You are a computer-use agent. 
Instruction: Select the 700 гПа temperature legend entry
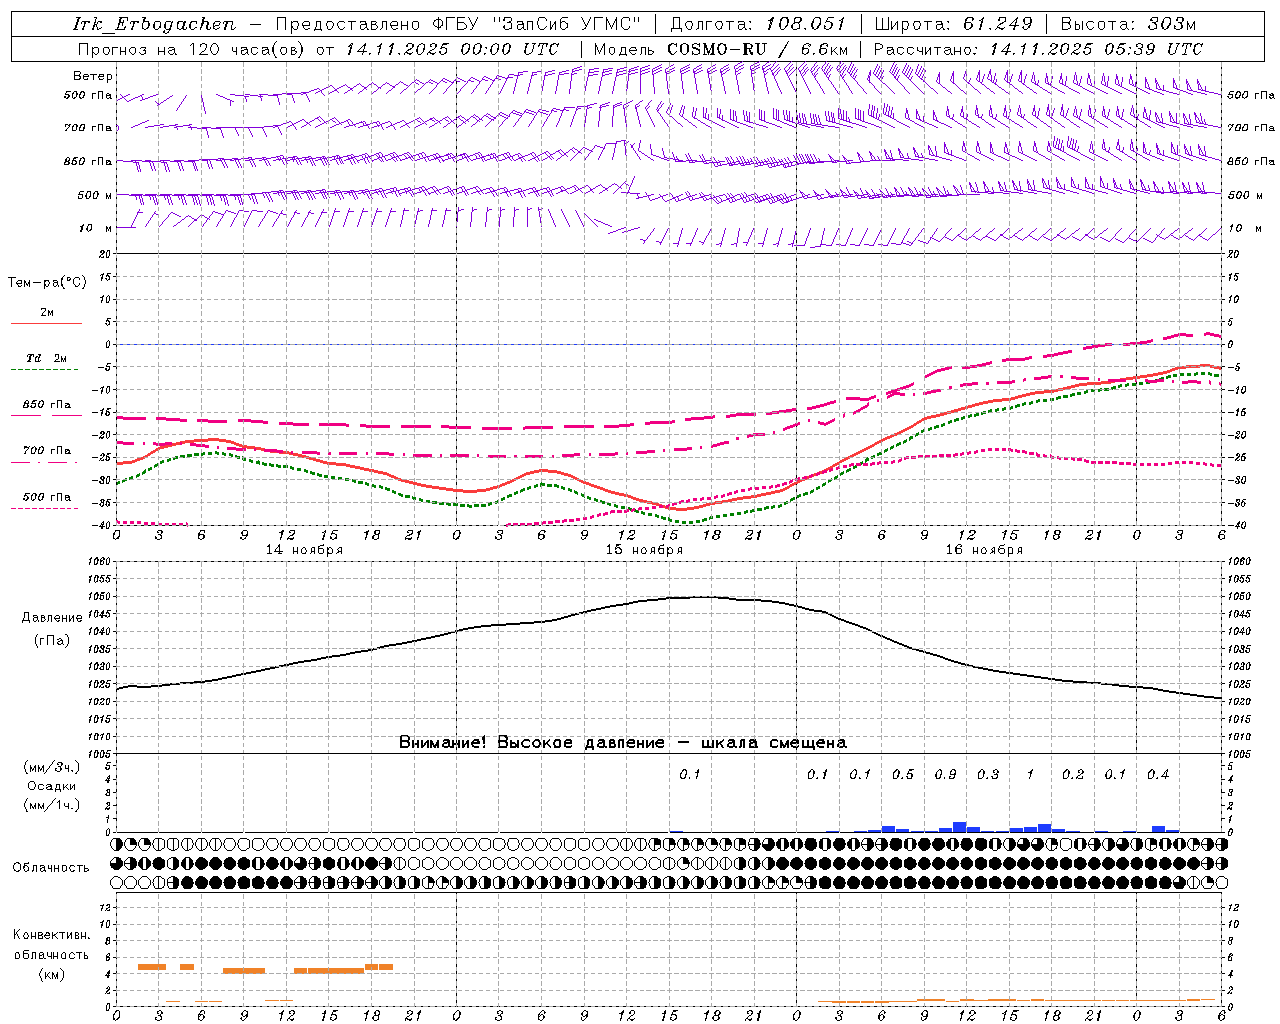click(46, 451)
